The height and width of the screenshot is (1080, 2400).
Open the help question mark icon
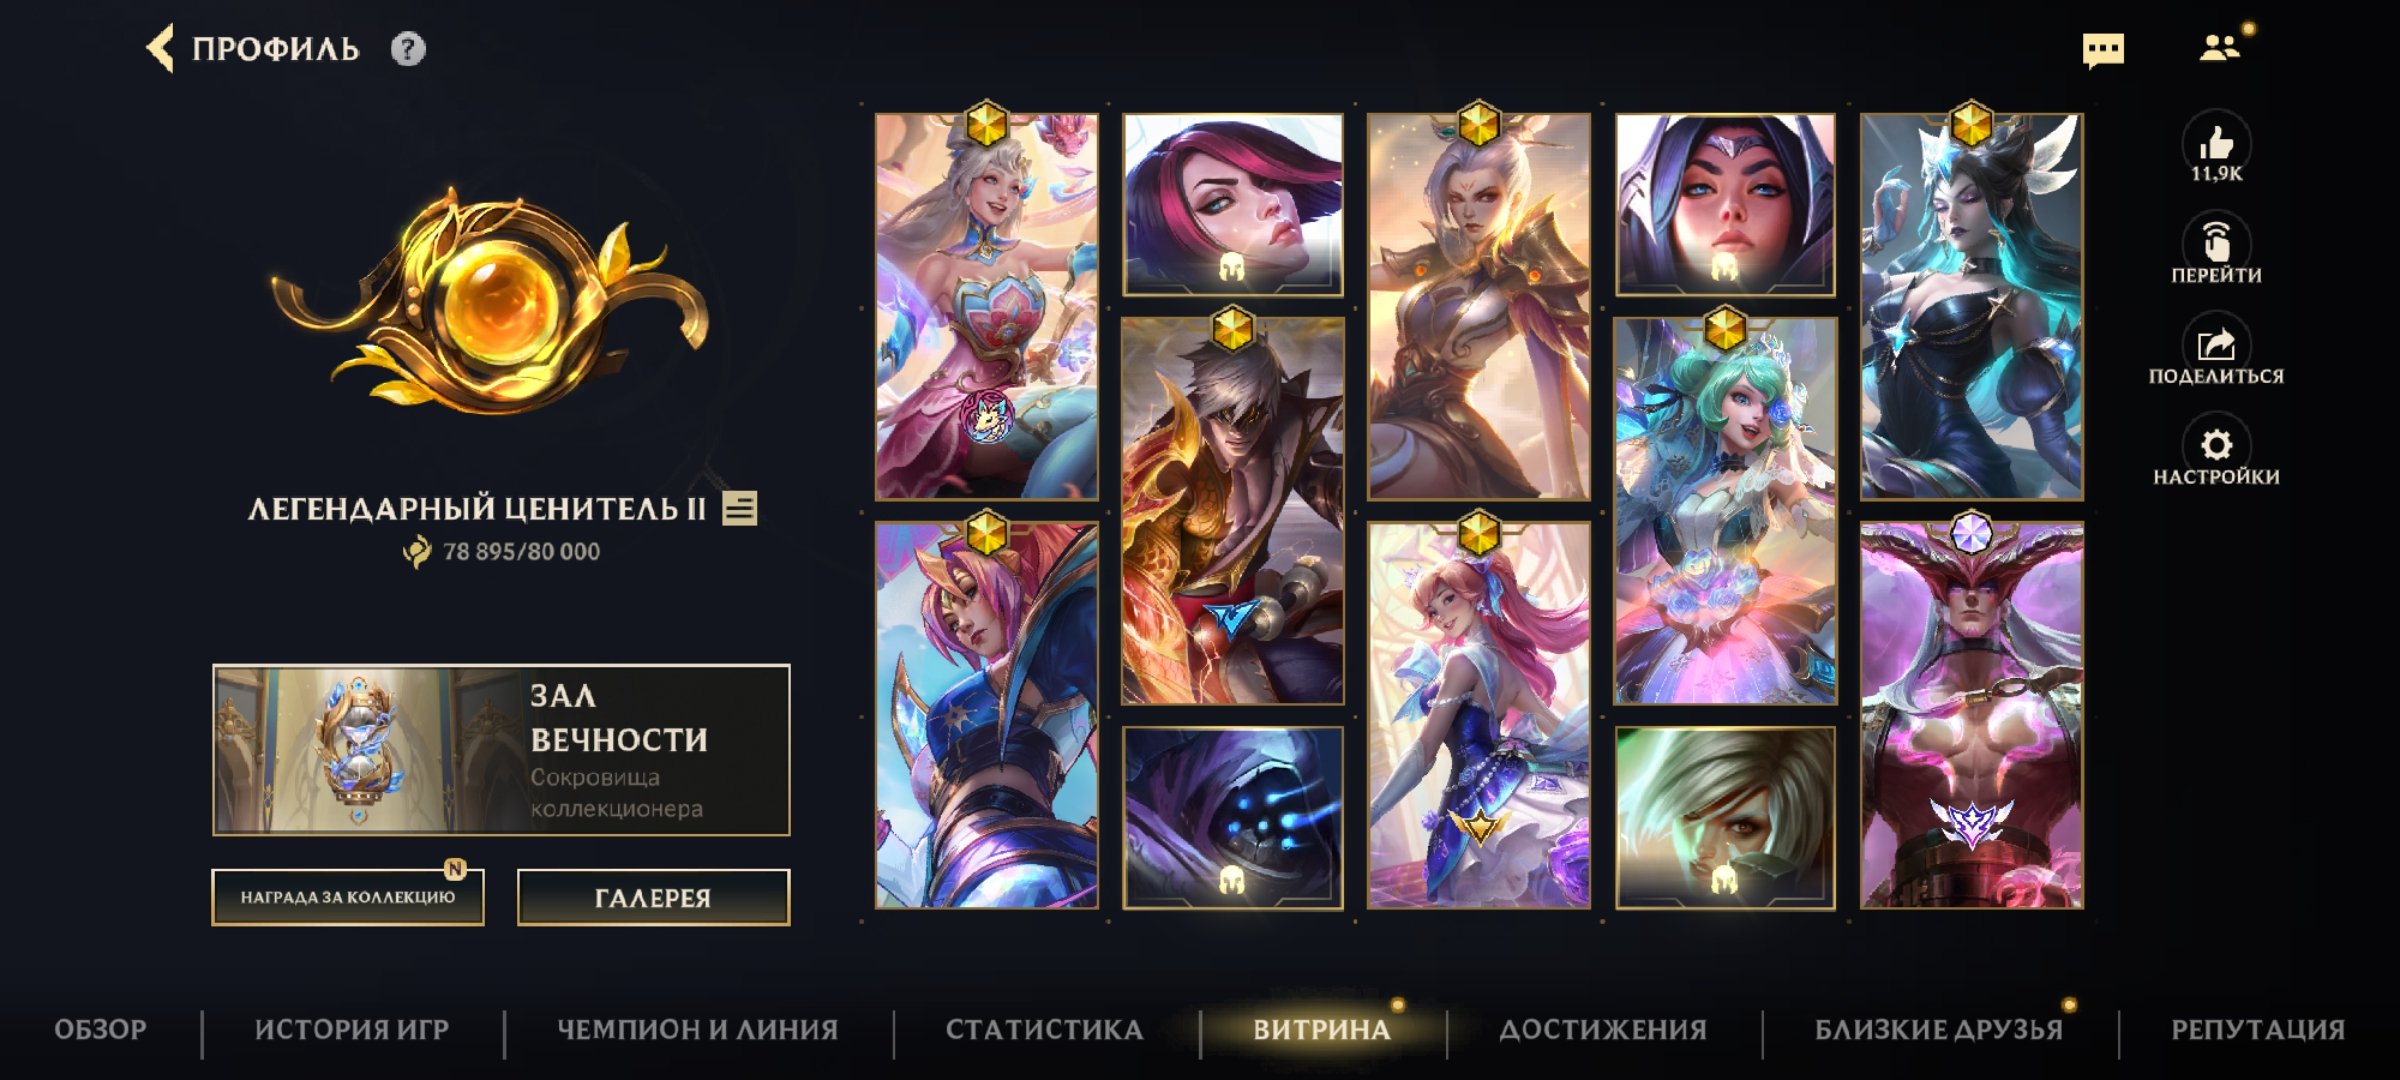408,48
